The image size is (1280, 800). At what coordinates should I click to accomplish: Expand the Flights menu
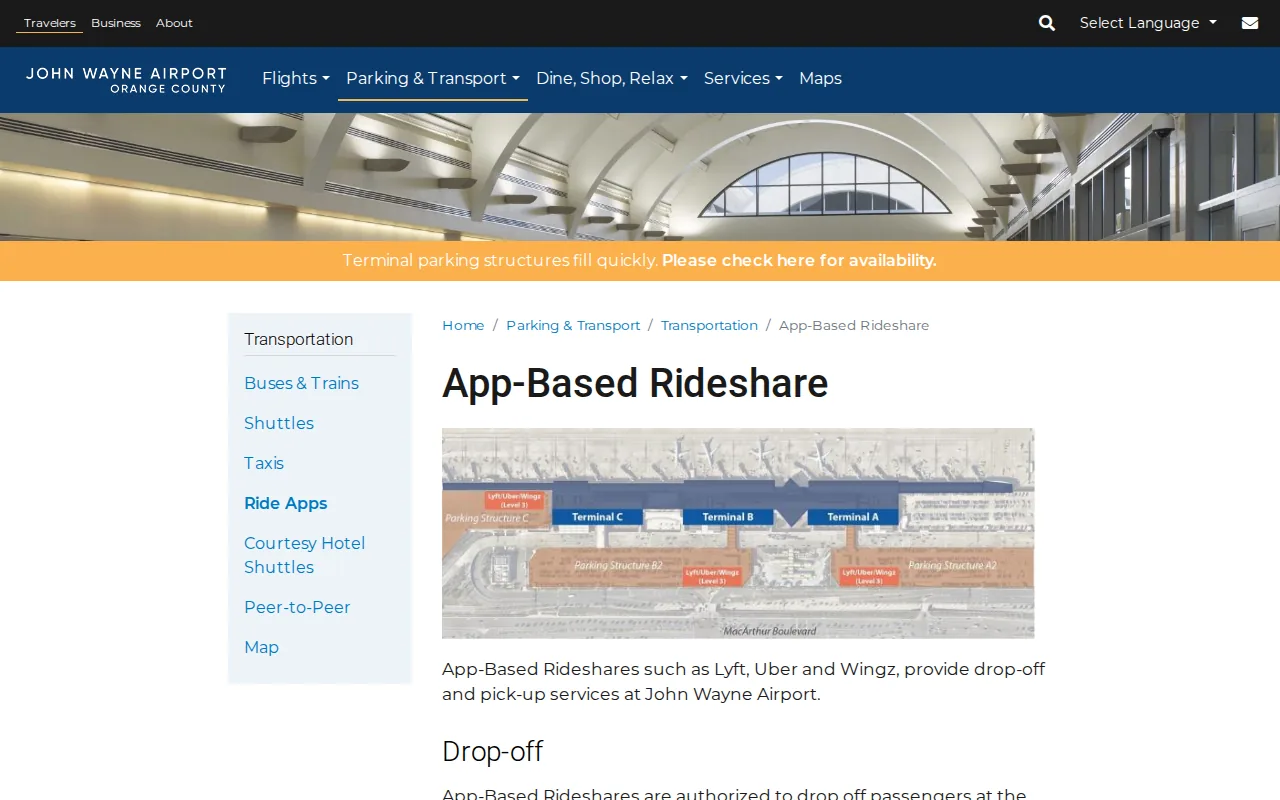(296, 78)
